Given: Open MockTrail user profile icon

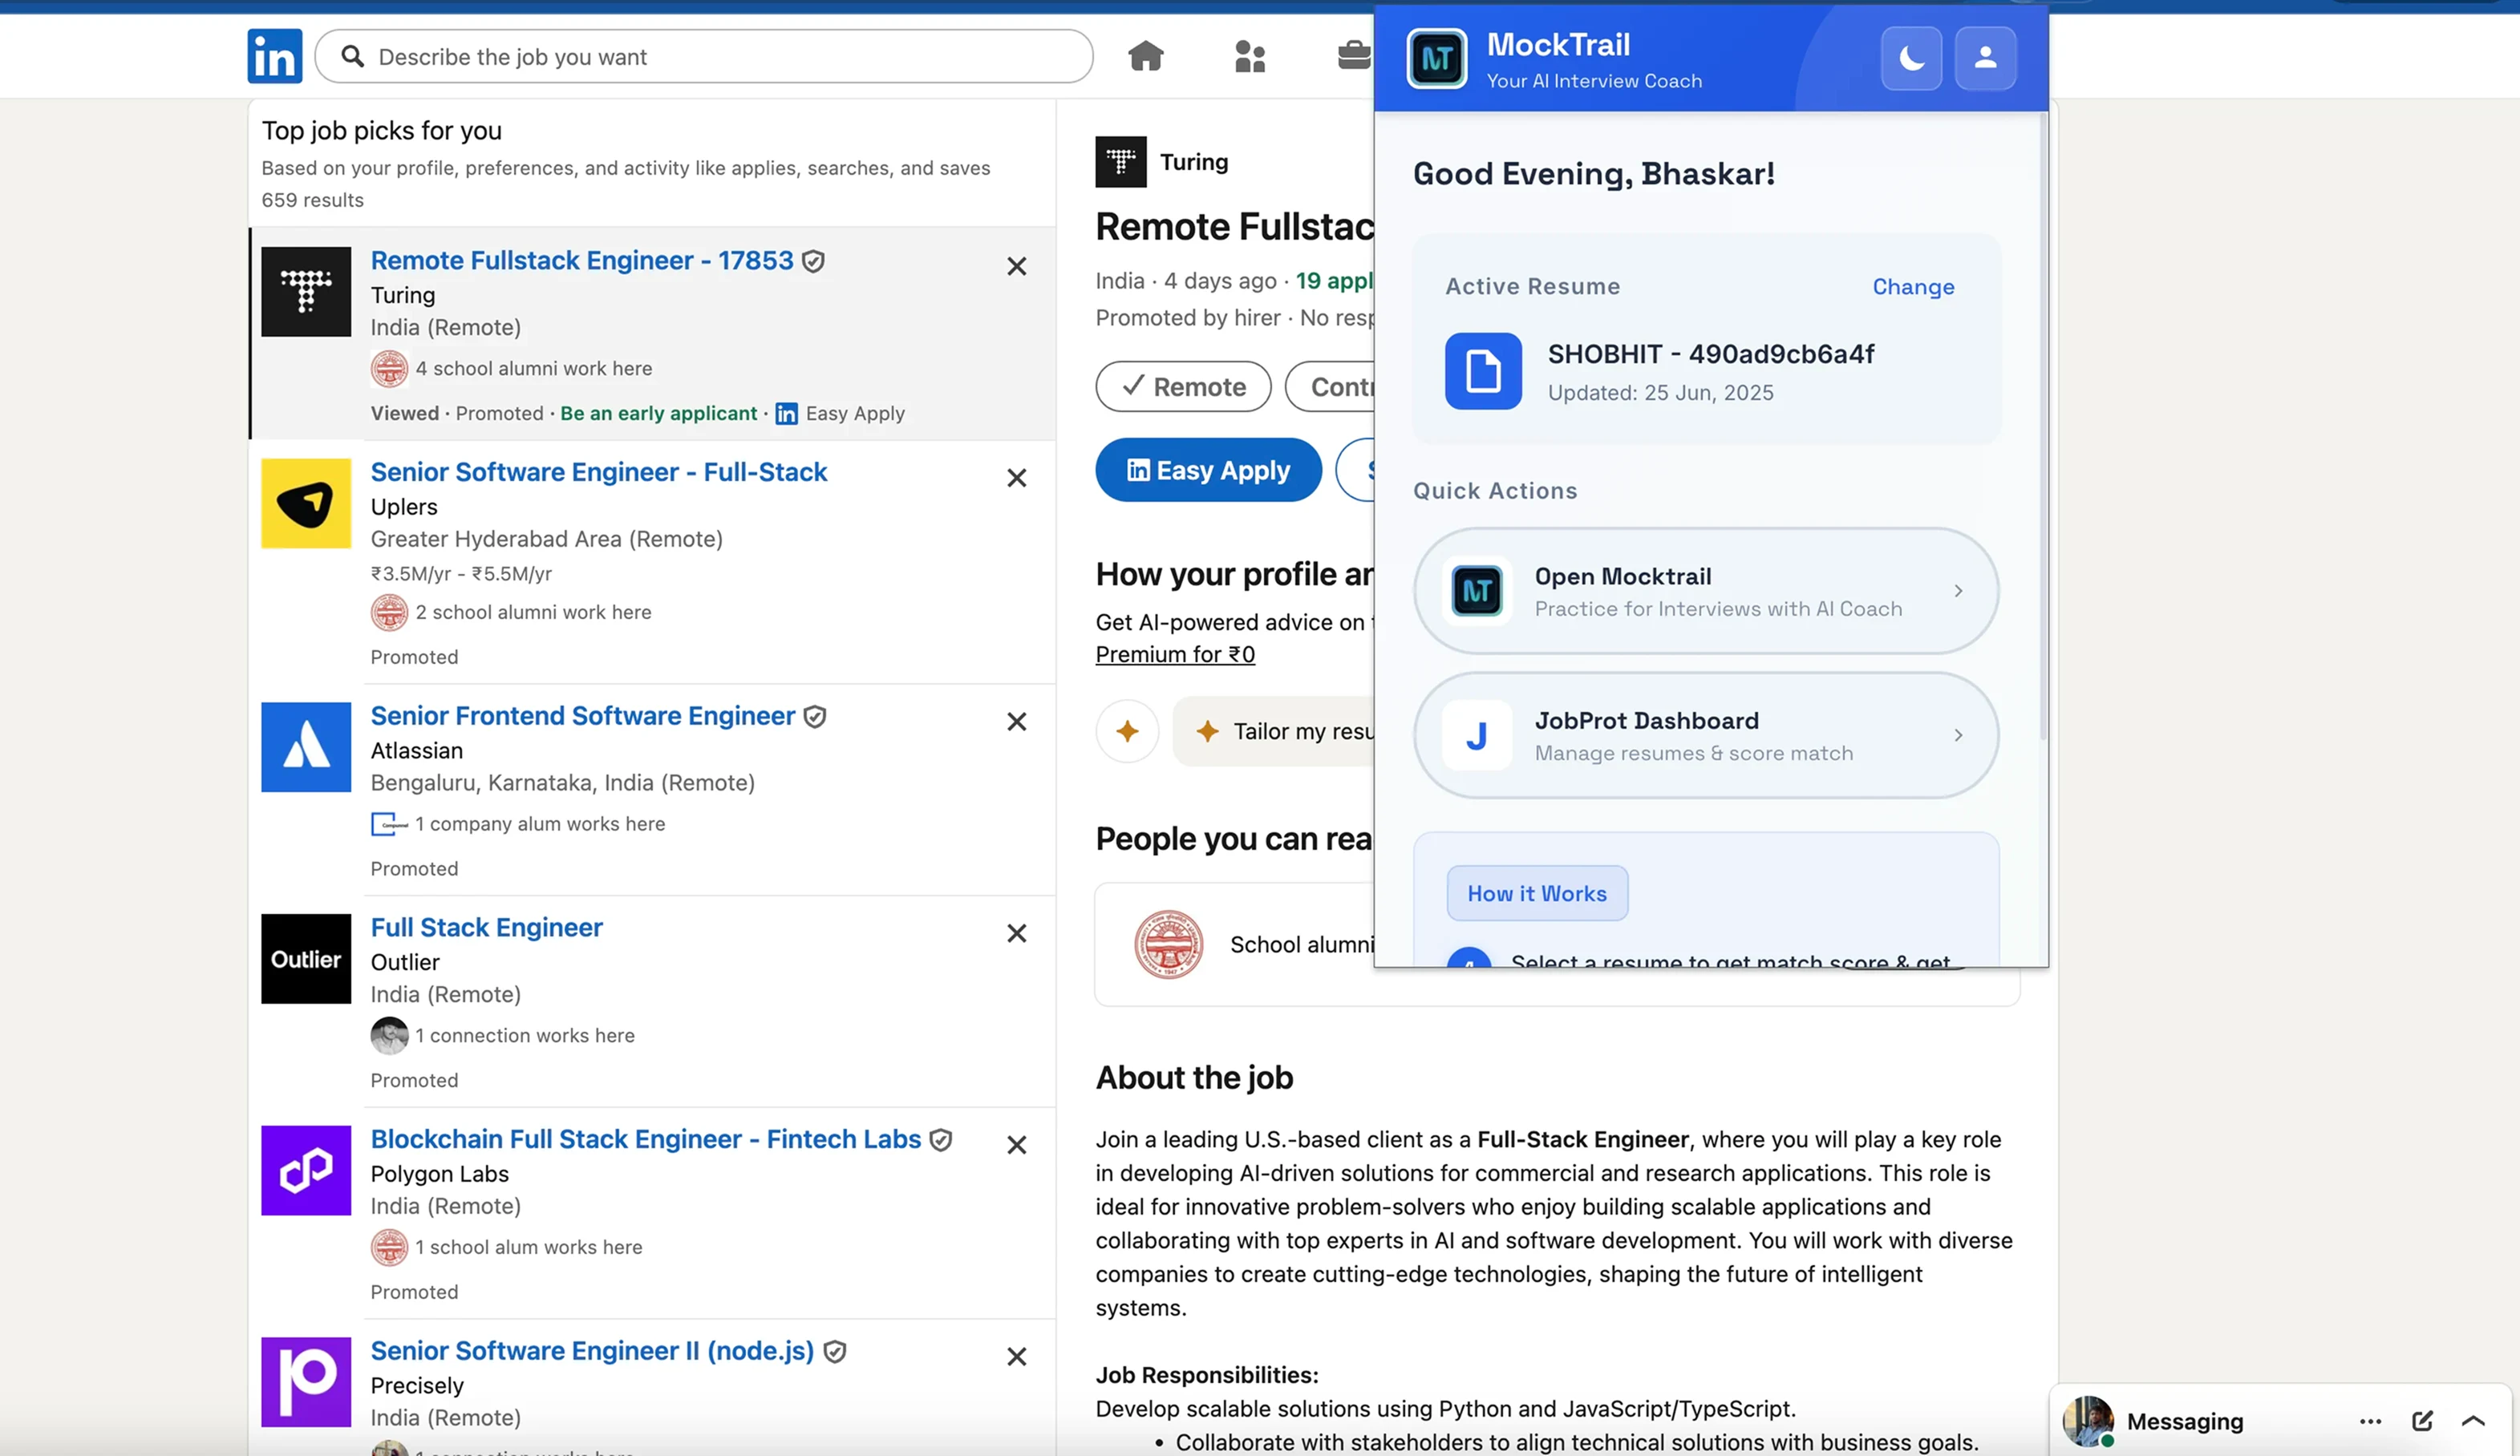Looking at the screenshot, I should [1985, 59].
